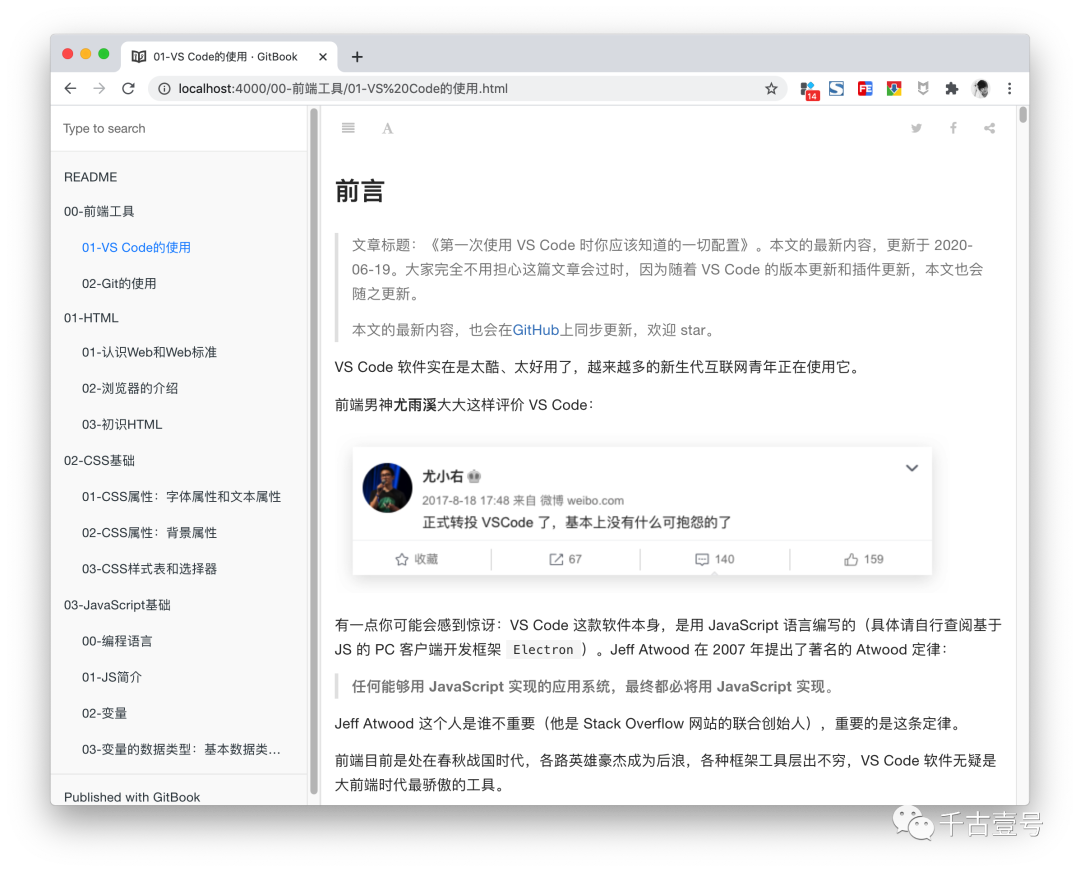Image resolution: width=1080 pixels, height=872 pixels.
Task: Open 00-编程语言 page
Action: [x=116, y=641]
